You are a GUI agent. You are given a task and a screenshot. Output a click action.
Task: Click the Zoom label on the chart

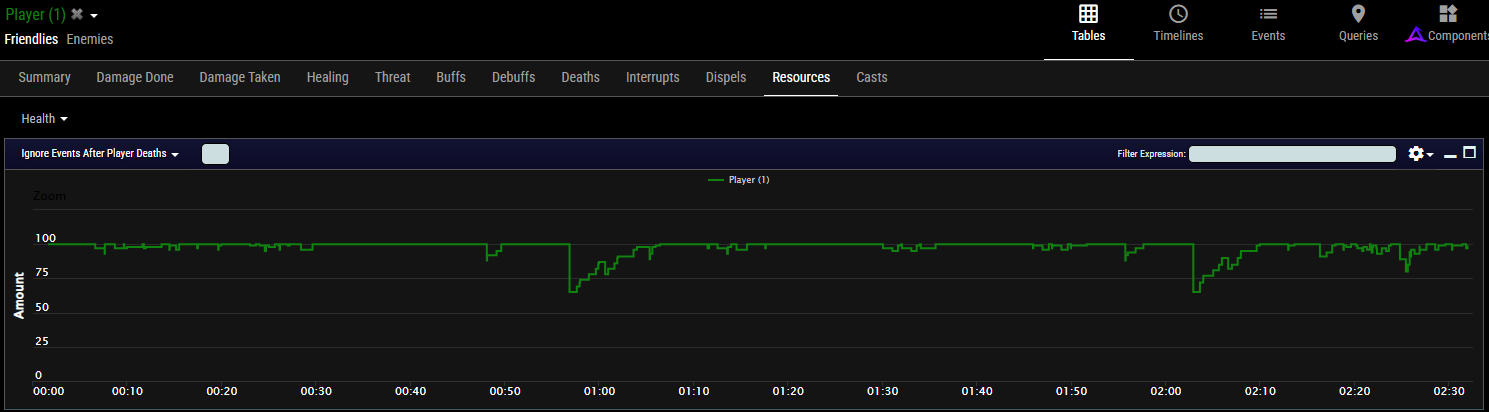pyautogui.click(x=50, y=196)
